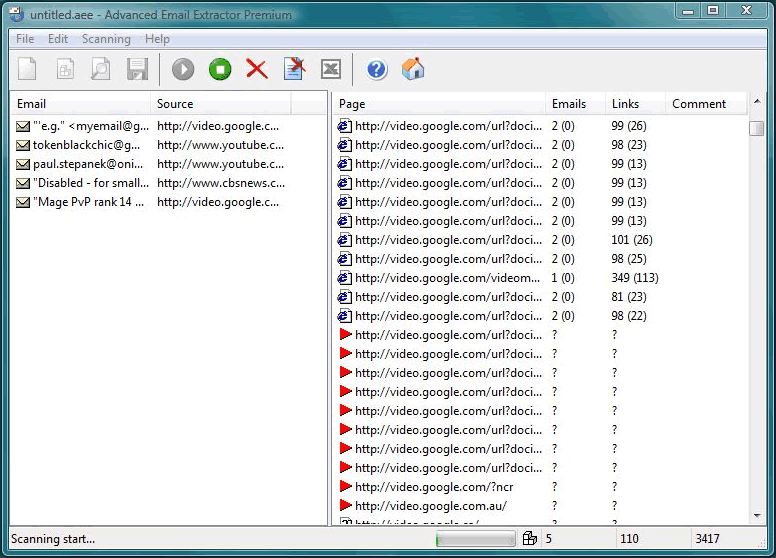Click the gray Excel export icon

tap(331, 69)
